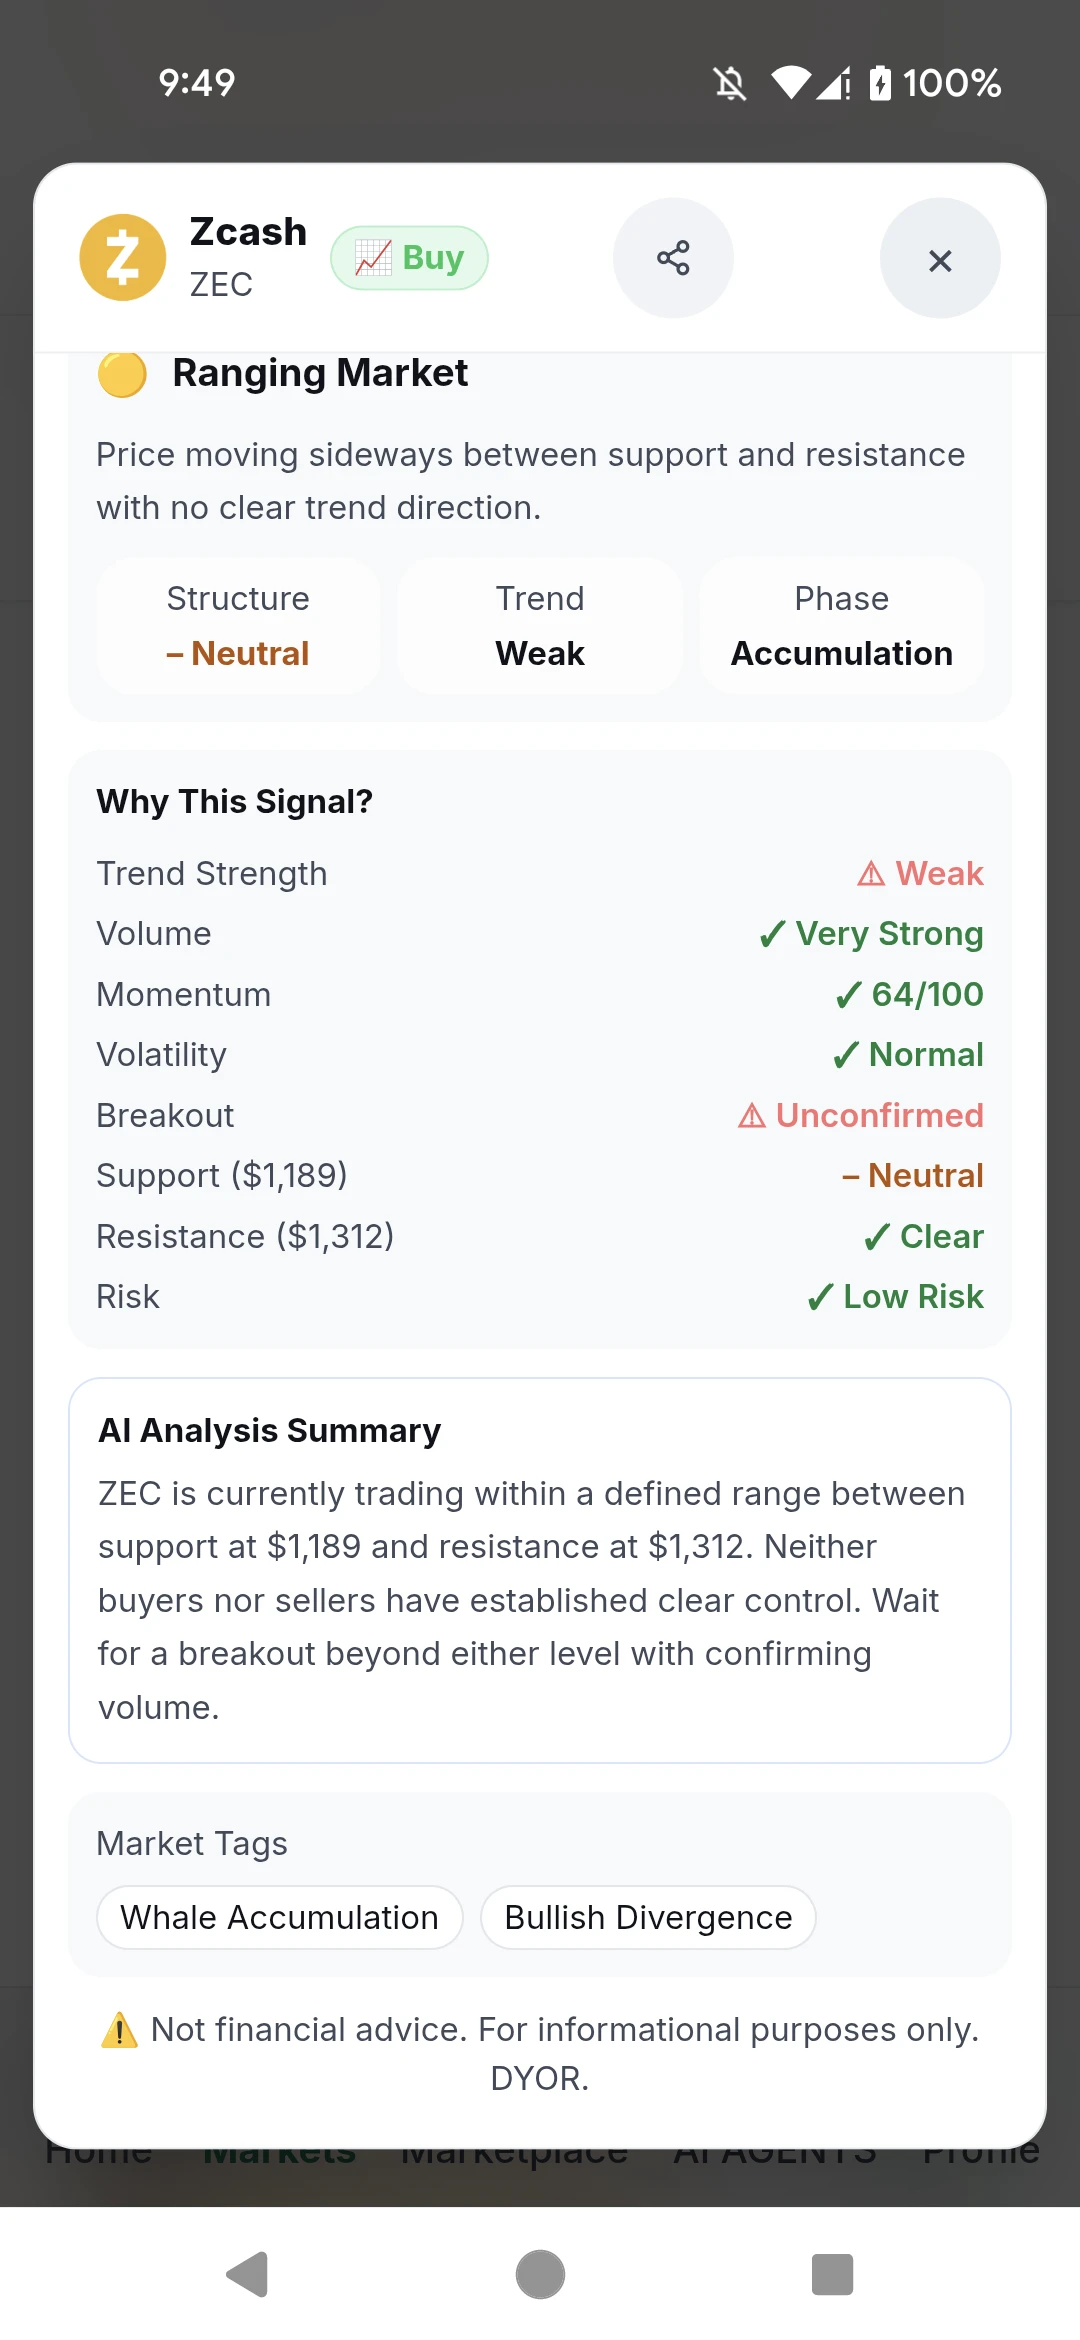Click the Buy signal badge
The height and width of the screenshot is (2340, 1080).
click(x=409, y=258)
